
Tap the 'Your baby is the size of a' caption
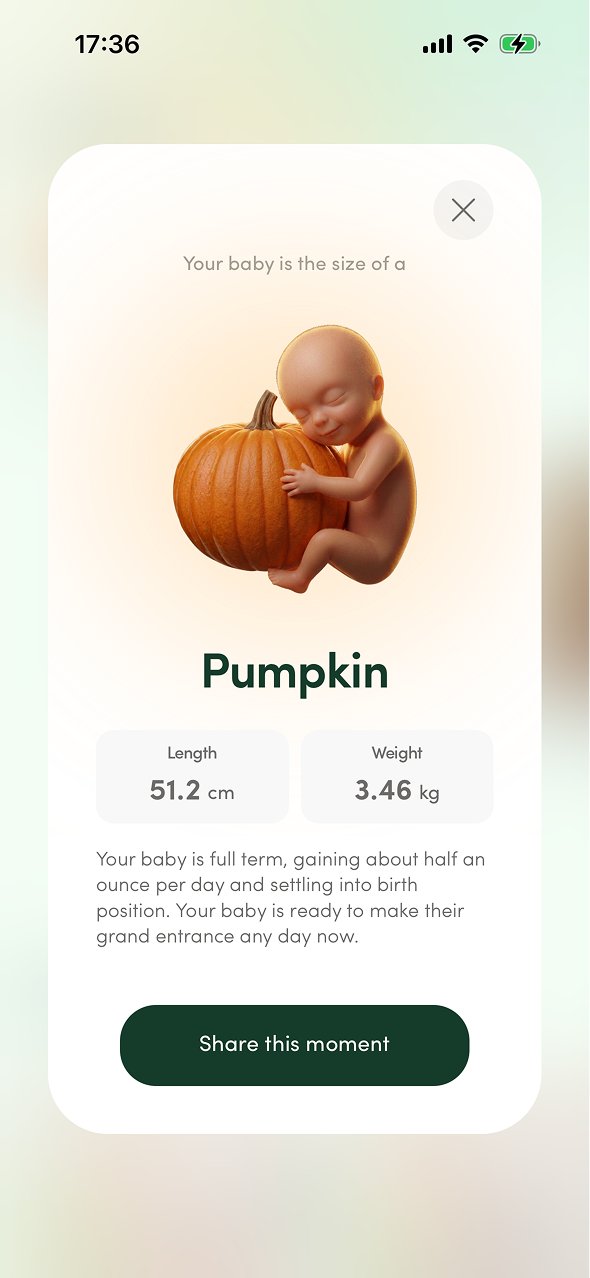click(294, 264)
